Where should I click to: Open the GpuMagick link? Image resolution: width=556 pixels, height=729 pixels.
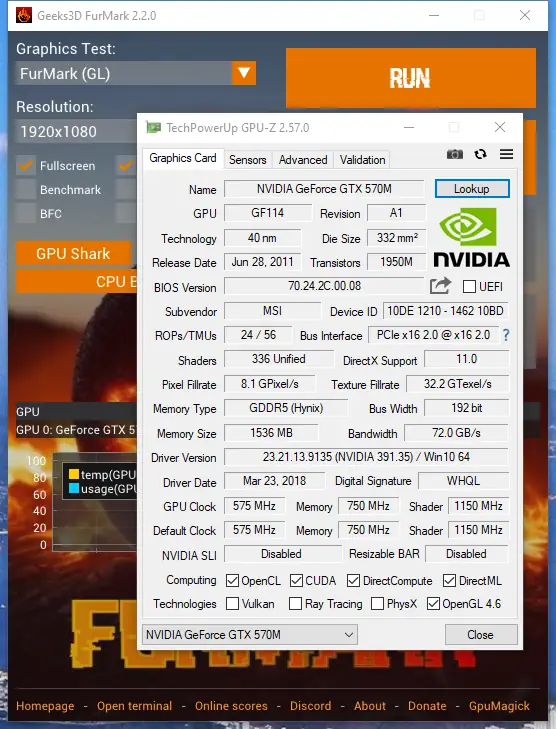[x=499, y=706]
